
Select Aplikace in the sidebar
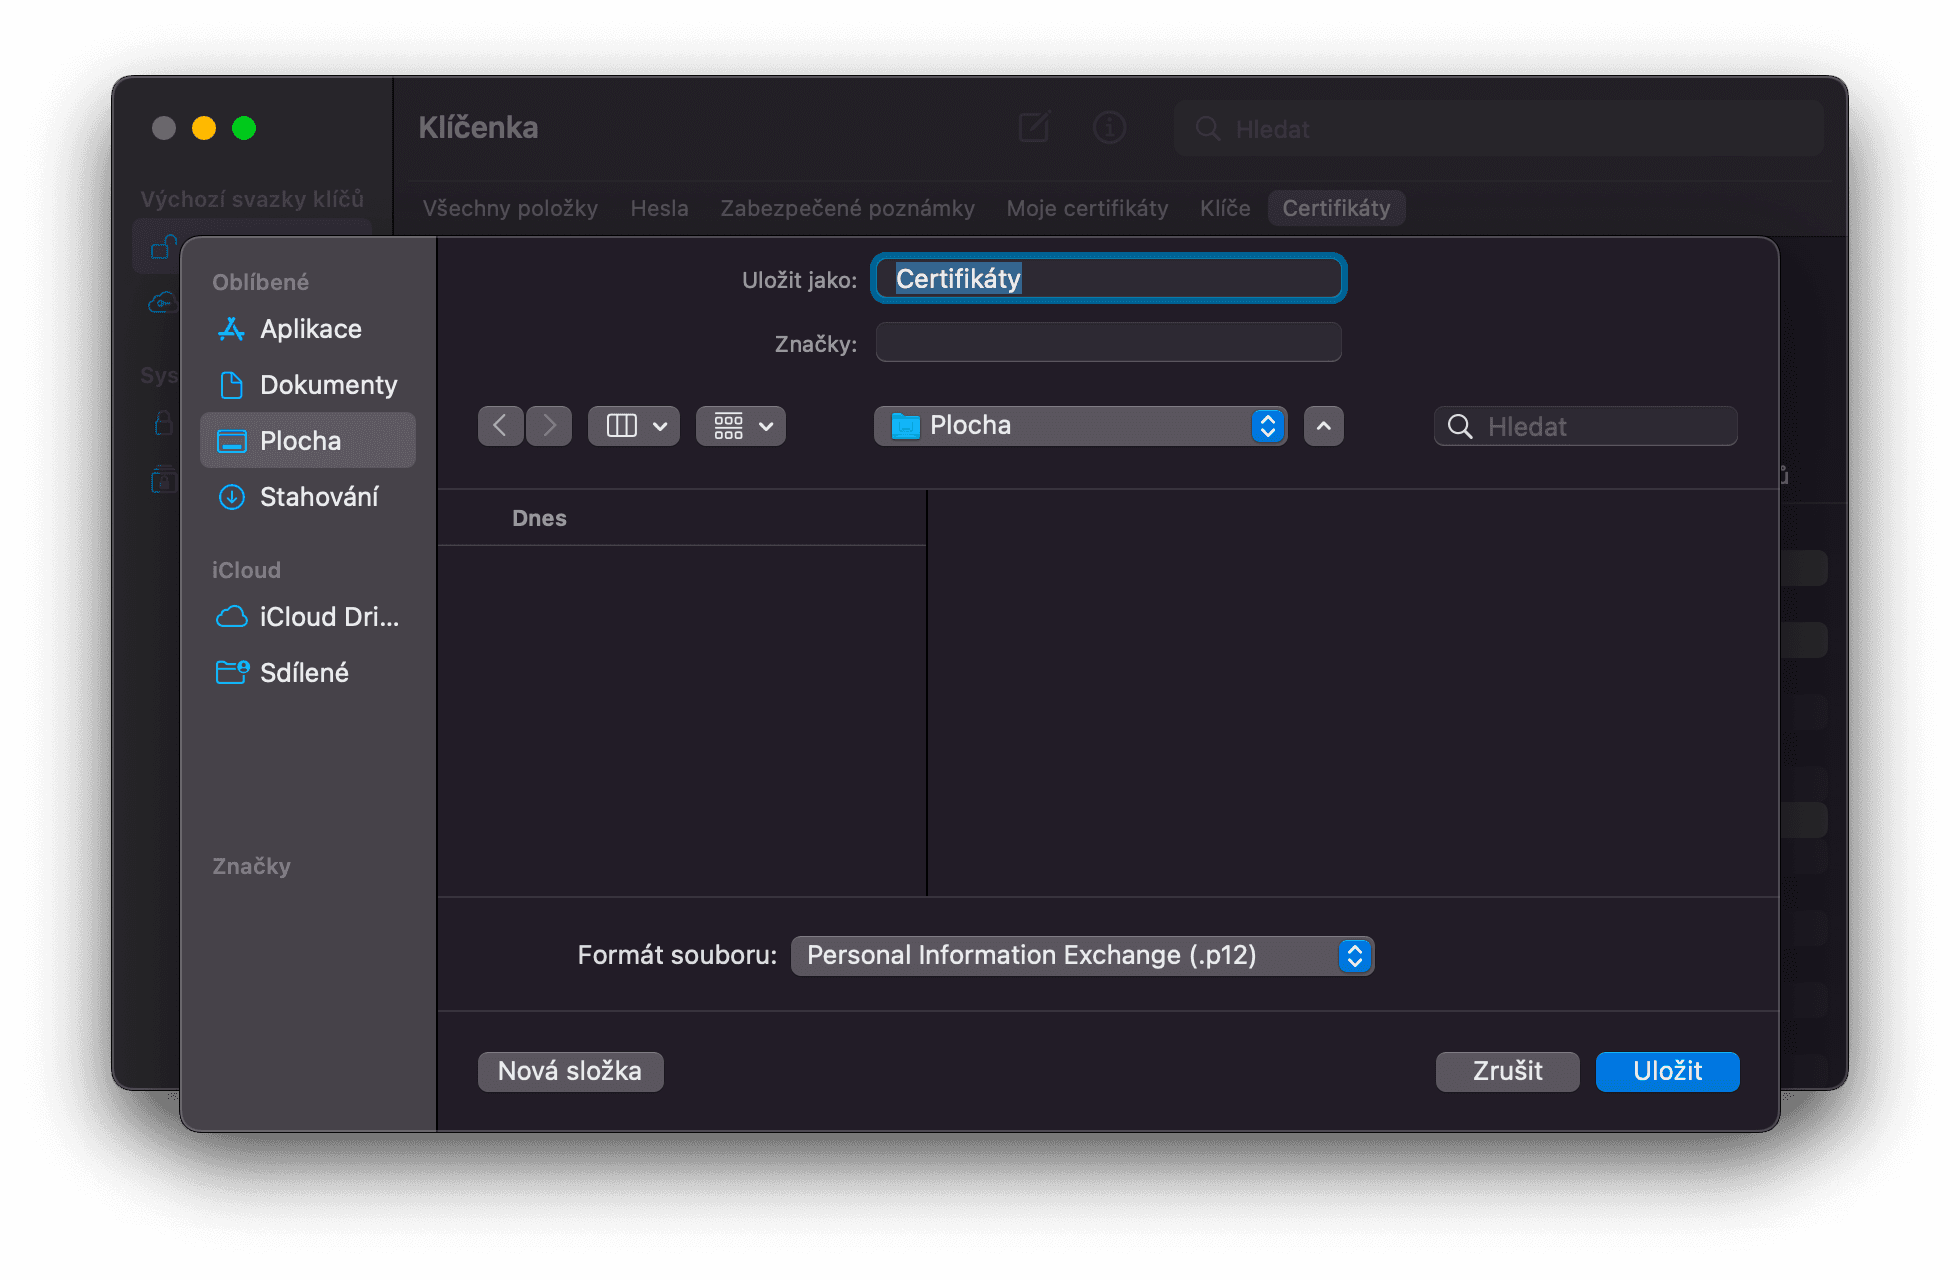coord(310,329)
